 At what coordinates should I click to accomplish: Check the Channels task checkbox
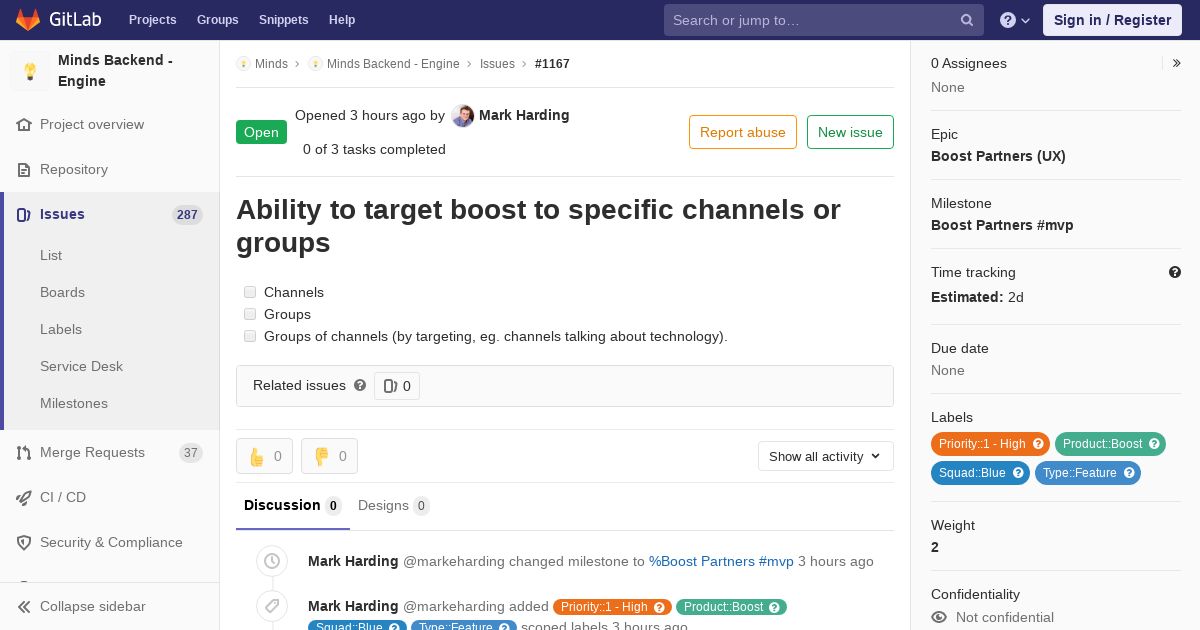pos(250,292)
